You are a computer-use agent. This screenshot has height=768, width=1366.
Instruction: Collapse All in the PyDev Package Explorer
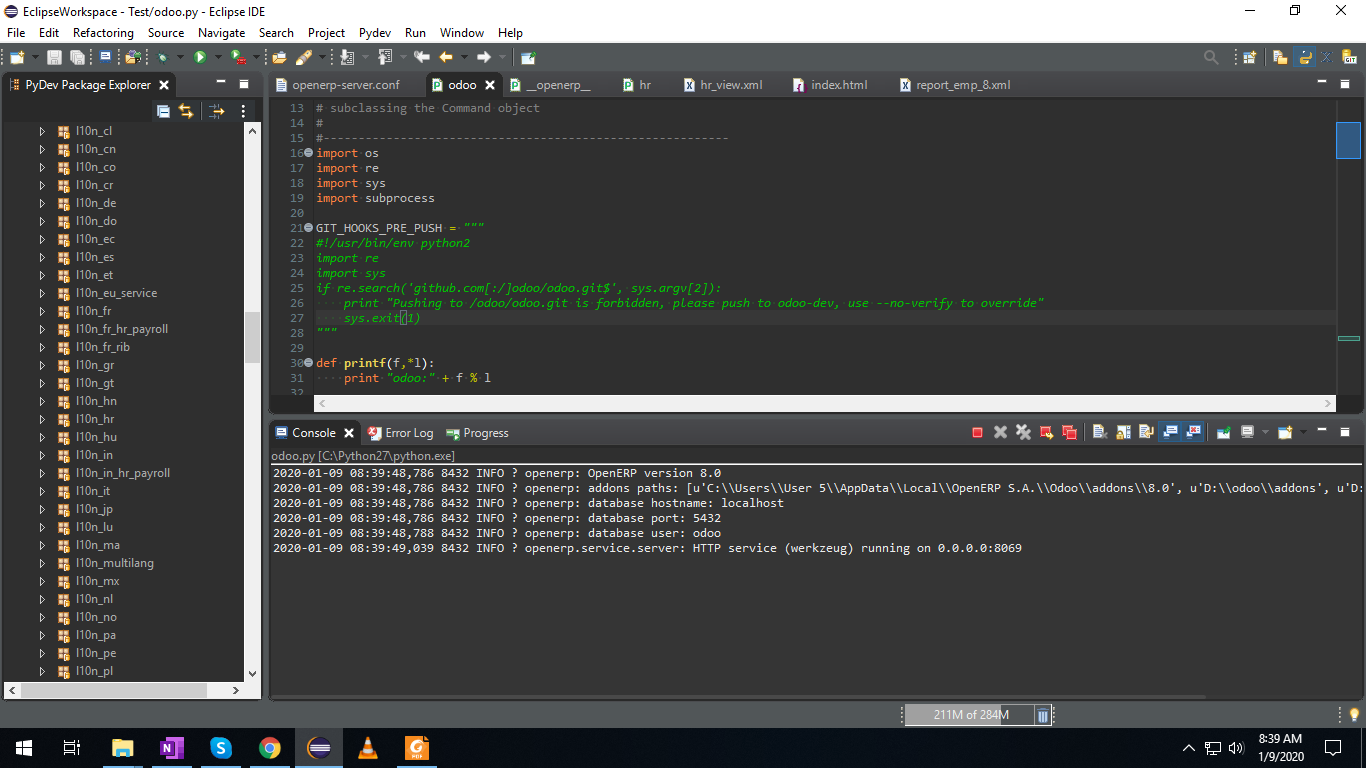click(163, 112)
